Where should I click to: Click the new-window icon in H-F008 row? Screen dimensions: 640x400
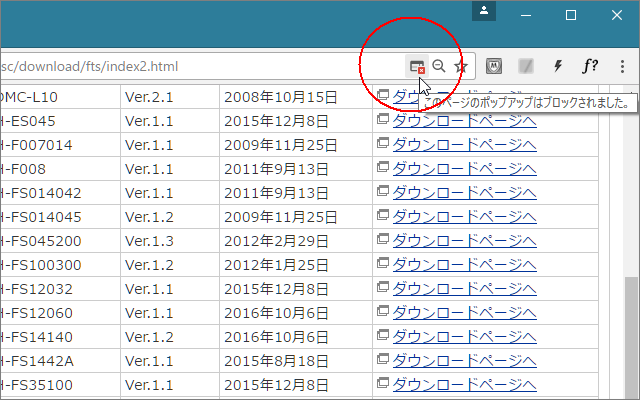pyautogui.click(x=382, y=167)
